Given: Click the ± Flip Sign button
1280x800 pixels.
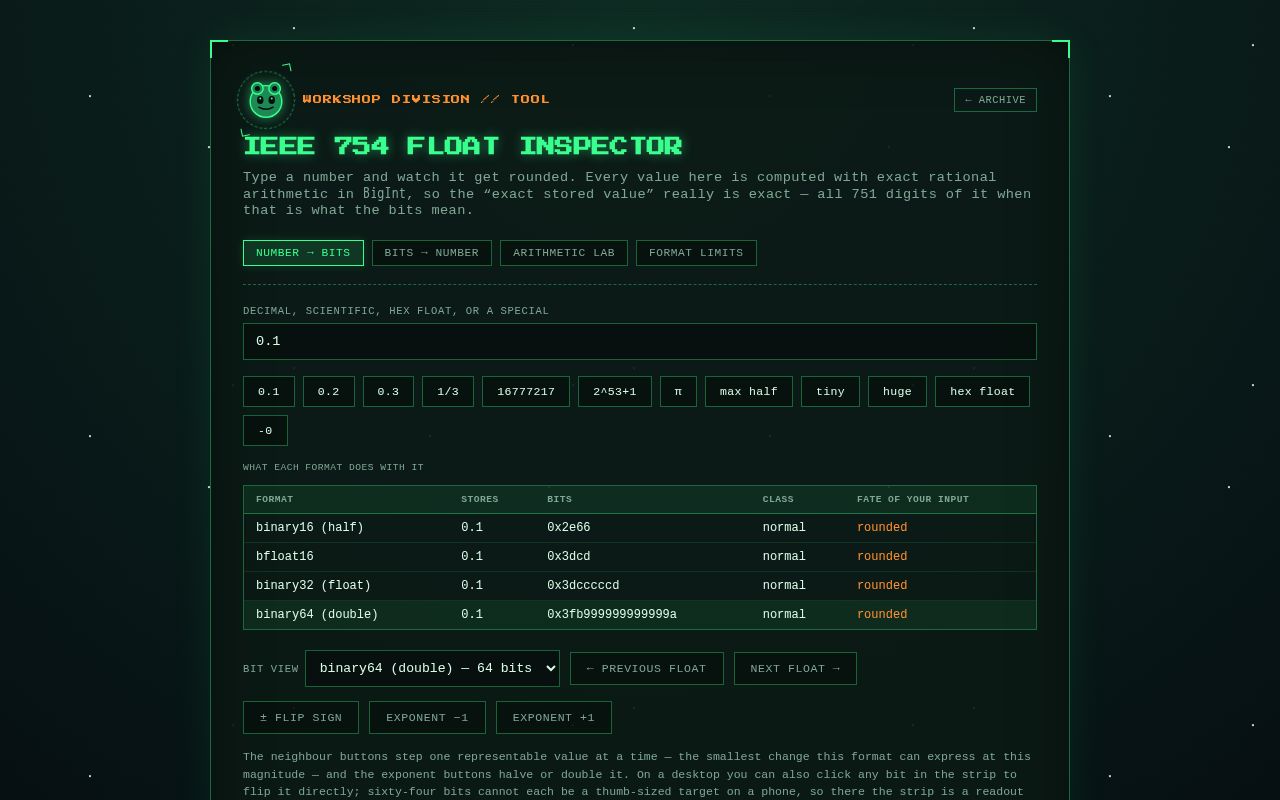Looking at the screenshot, I should 301,717.
